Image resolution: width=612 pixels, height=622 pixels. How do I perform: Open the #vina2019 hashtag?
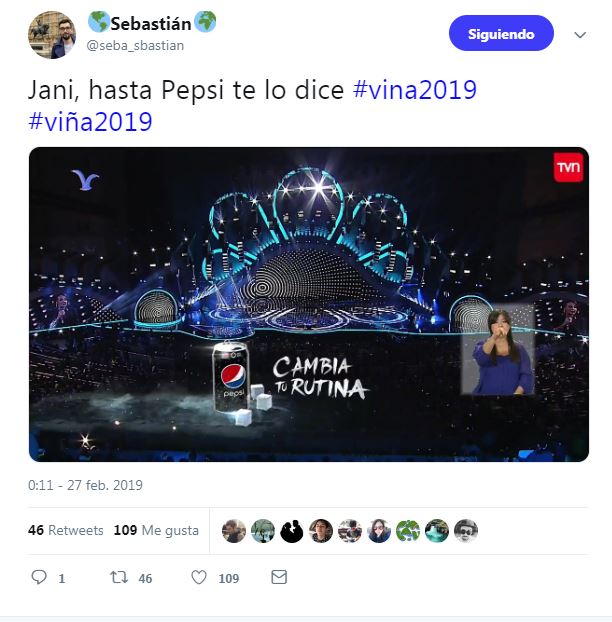[415, 90]
